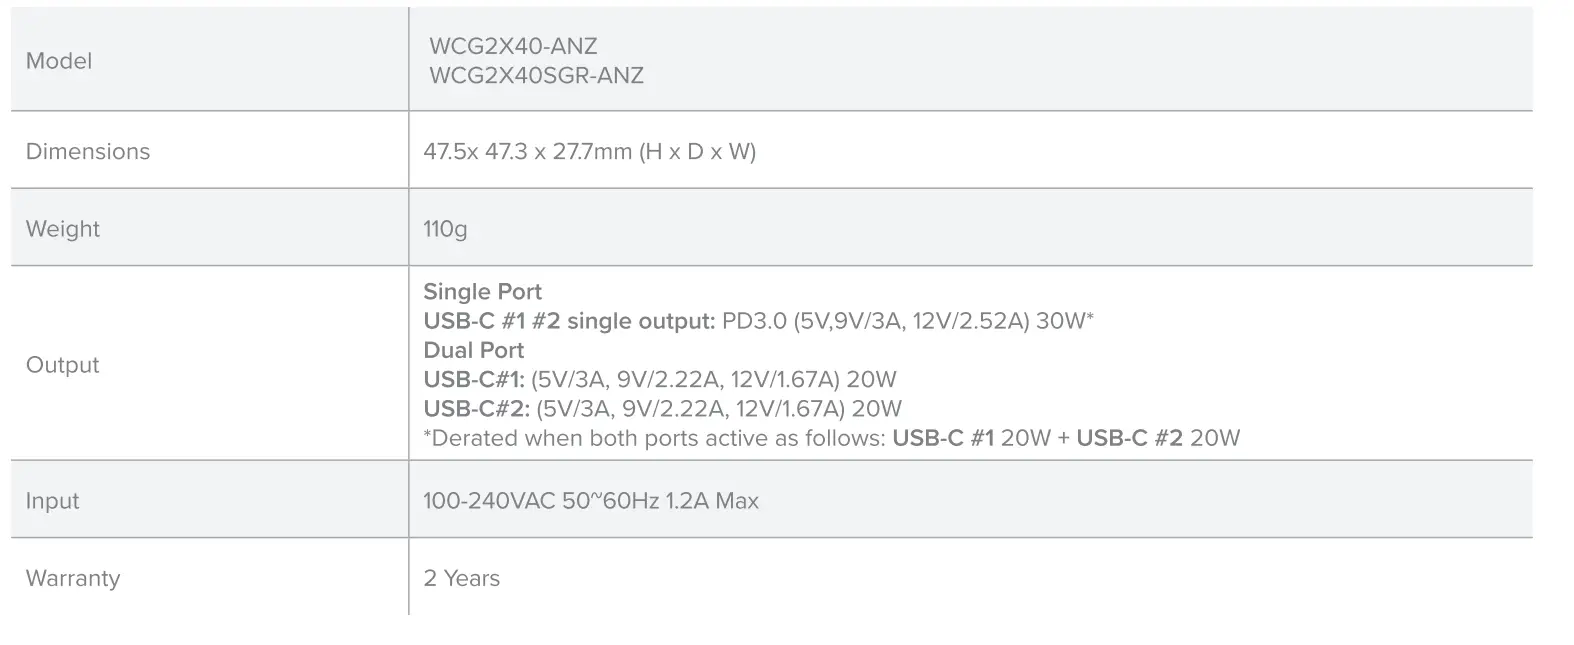Click bold 'USB-C #2' in the derated note

click(1129, 438)
